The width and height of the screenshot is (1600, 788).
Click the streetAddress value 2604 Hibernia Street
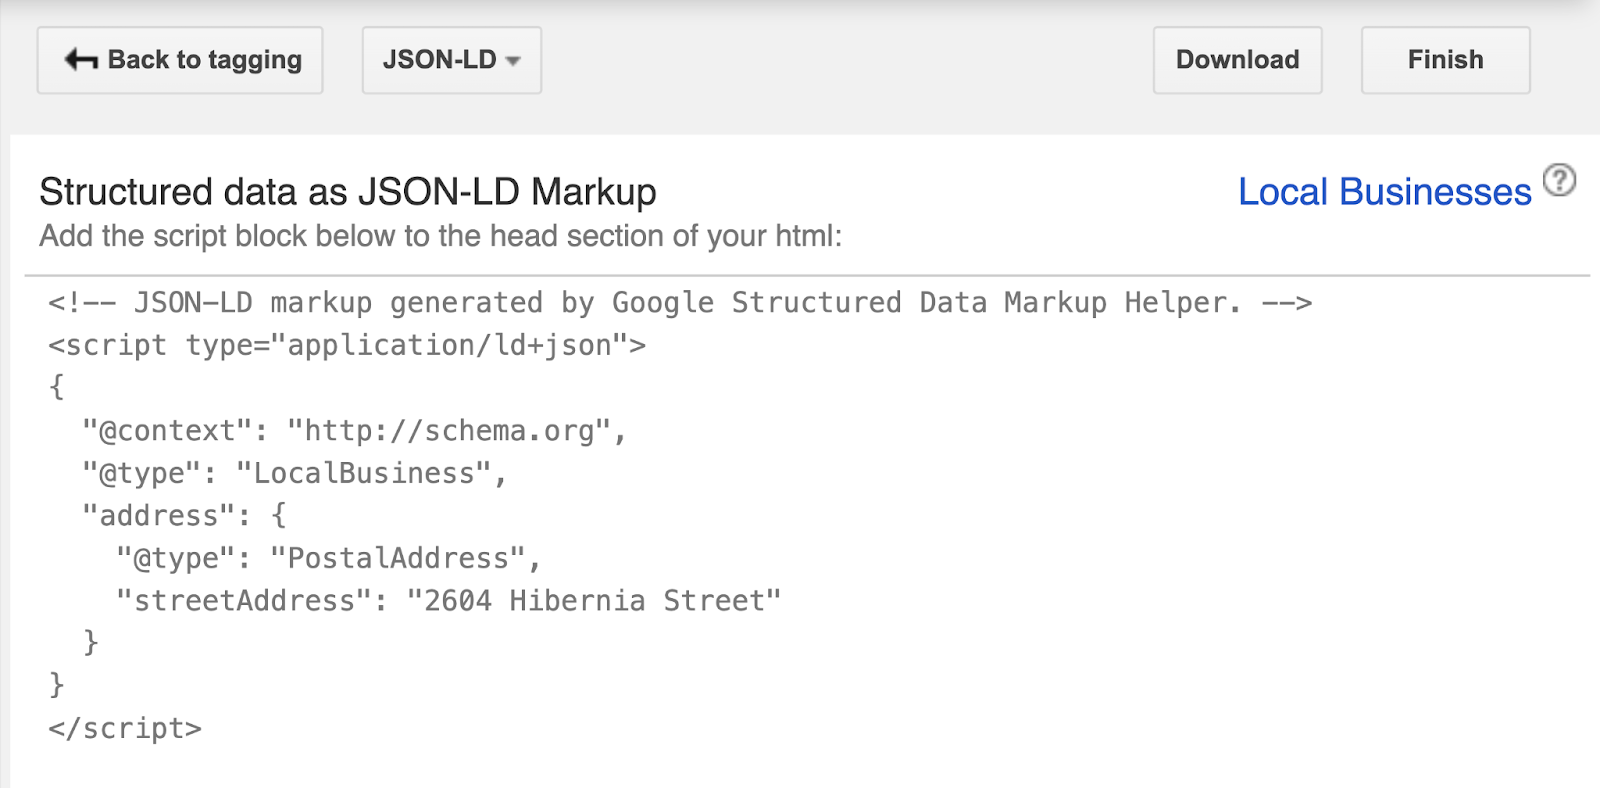pos(597,600)
